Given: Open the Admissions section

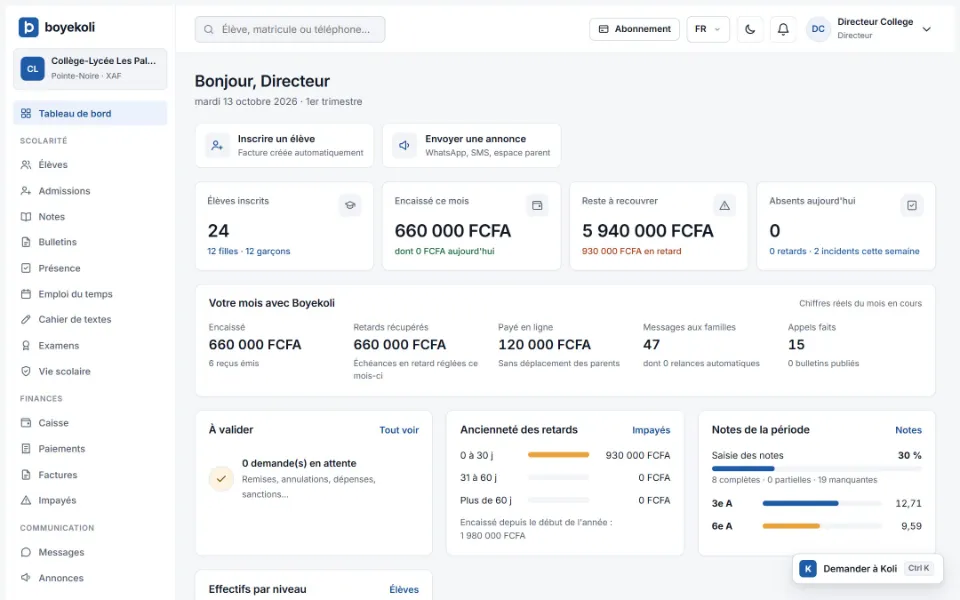Looking at the screenshot, I should 90,191.
